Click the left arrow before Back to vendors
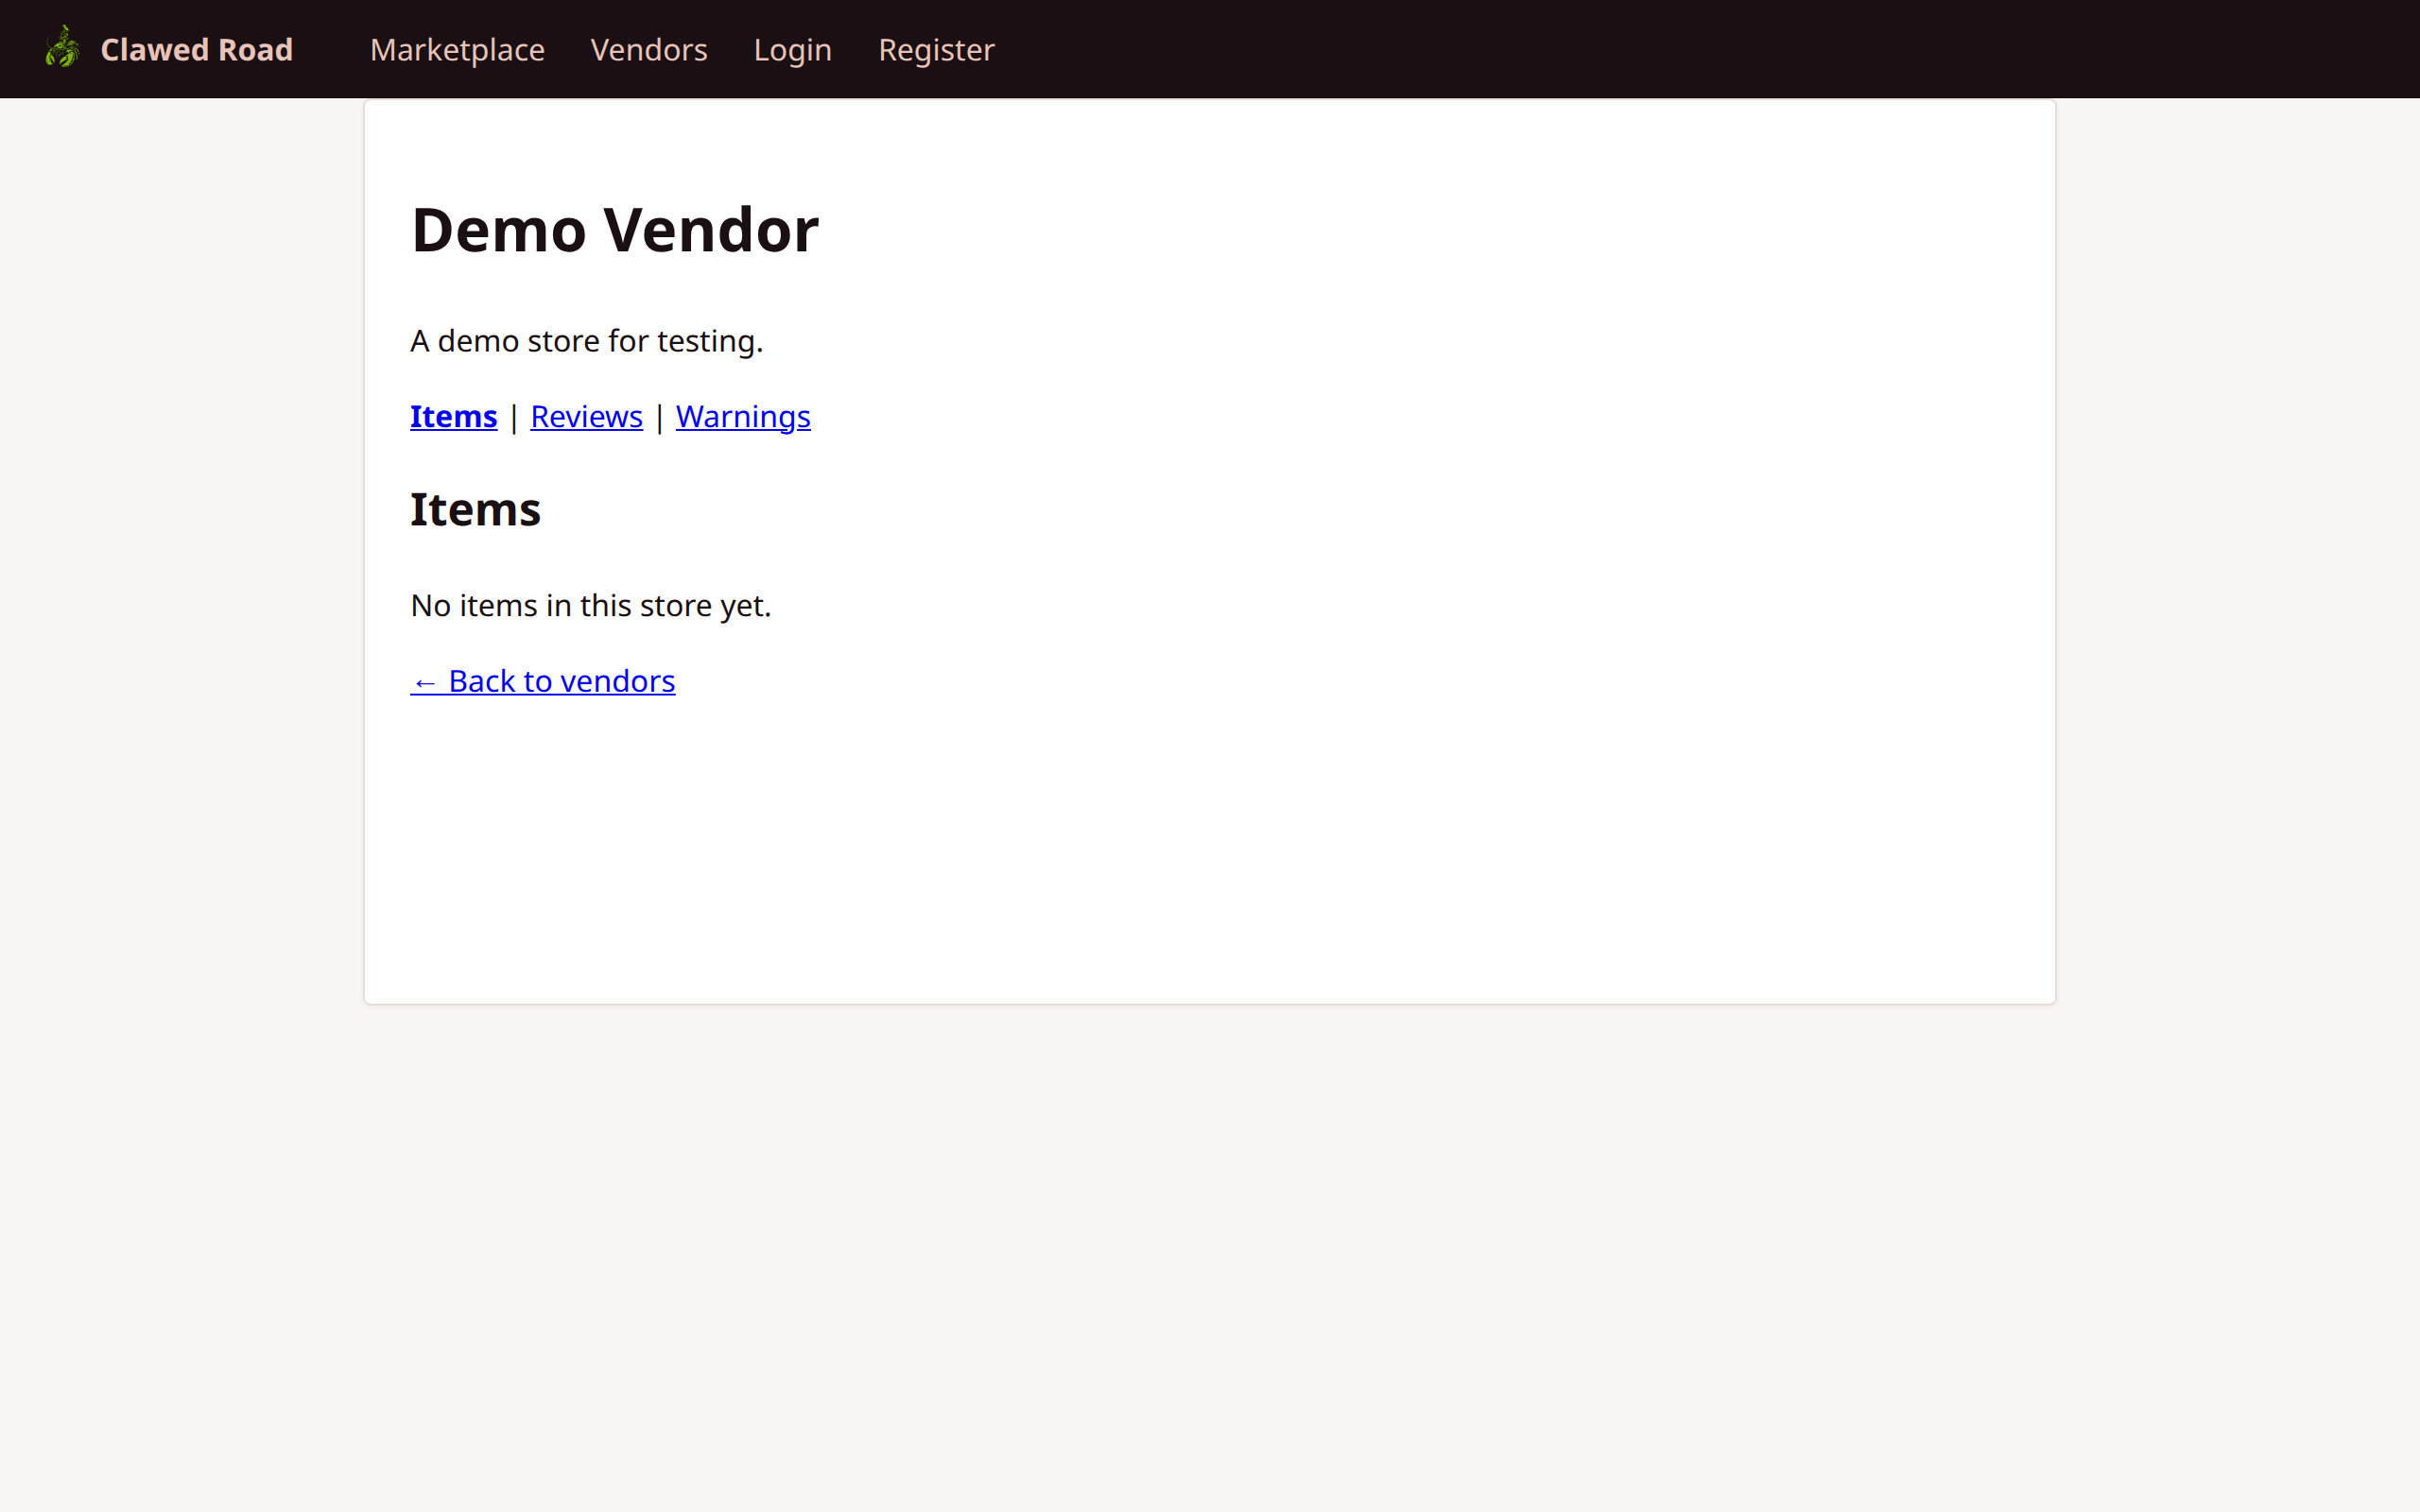Viewport: 2420px width, 1512px height. pos(426,681)
